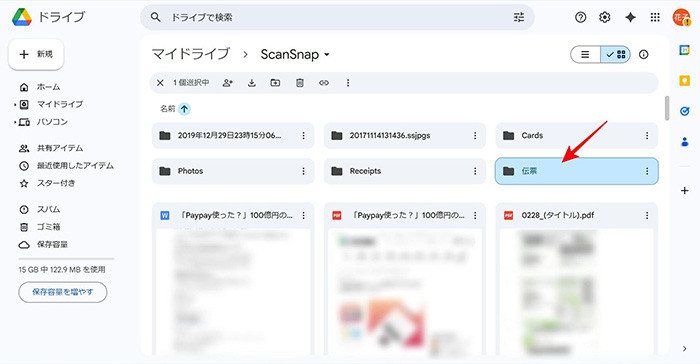Image resolution: width=700 pixels, height=364 pixels.
Task: Go to マイドライブ breadcrumb
Action: click(191, 54)
